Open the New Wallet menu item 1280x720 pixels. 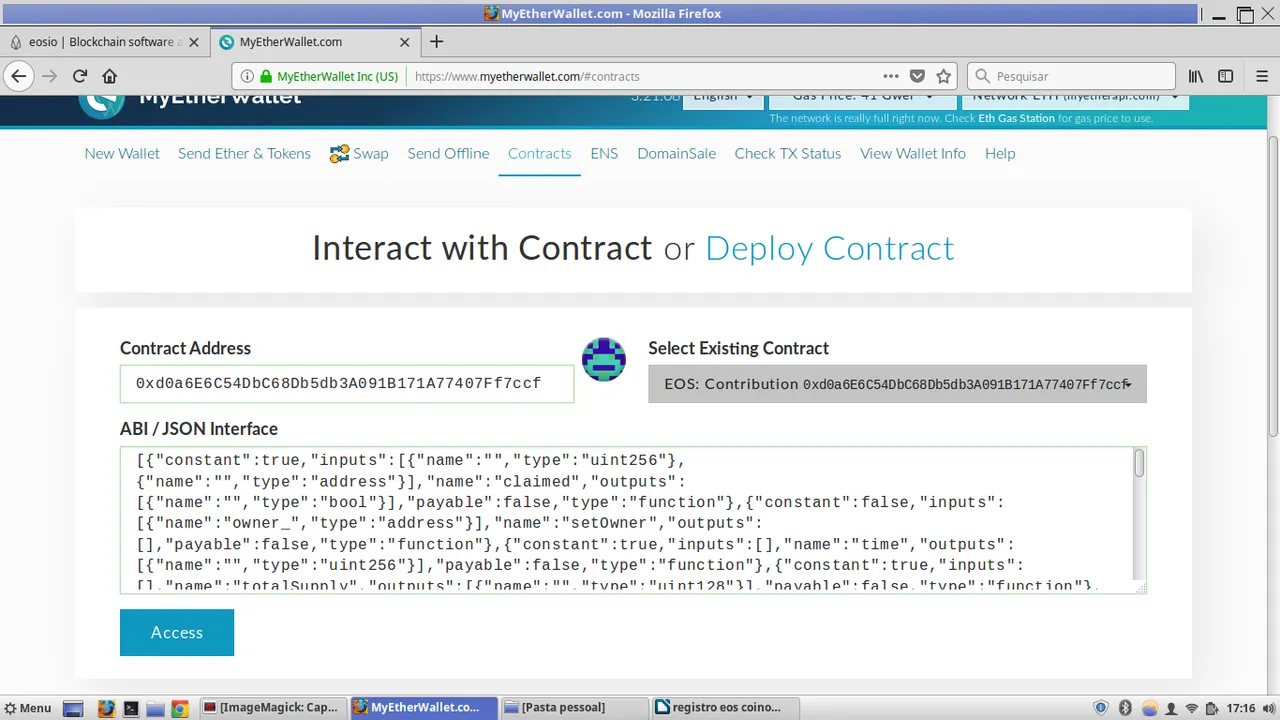(x=122, y=154)
